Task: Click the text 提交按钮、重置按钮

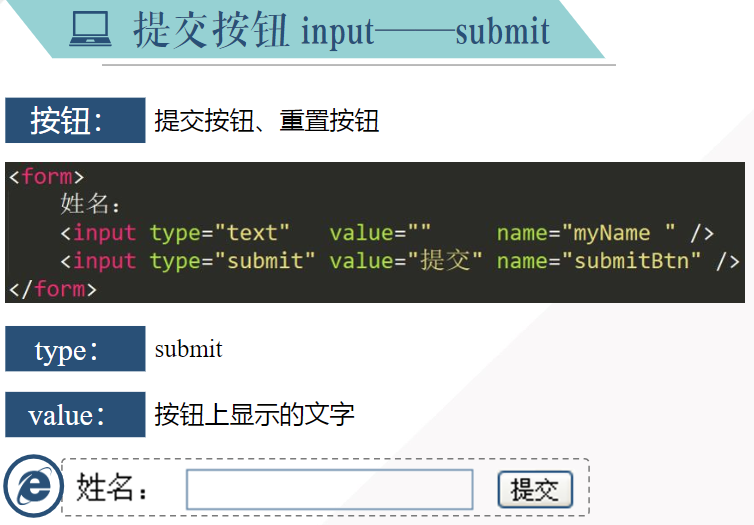Action: click(x=266, y=121)
